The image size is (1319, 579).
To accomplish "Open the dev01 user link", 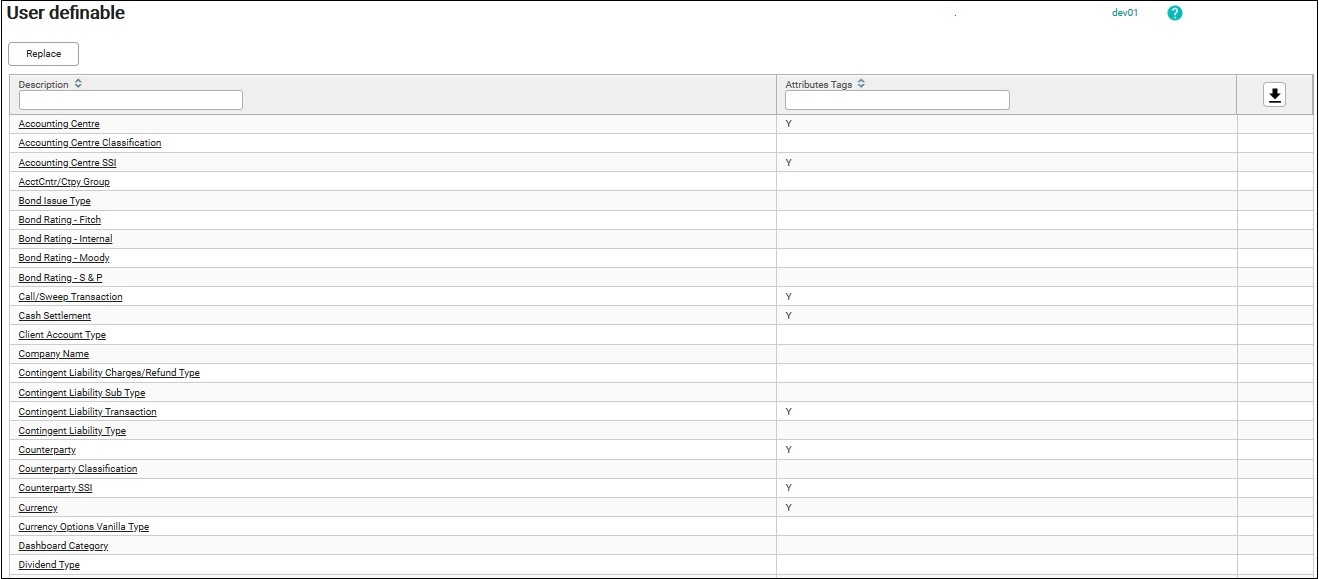I will (x=1125, y=13).
